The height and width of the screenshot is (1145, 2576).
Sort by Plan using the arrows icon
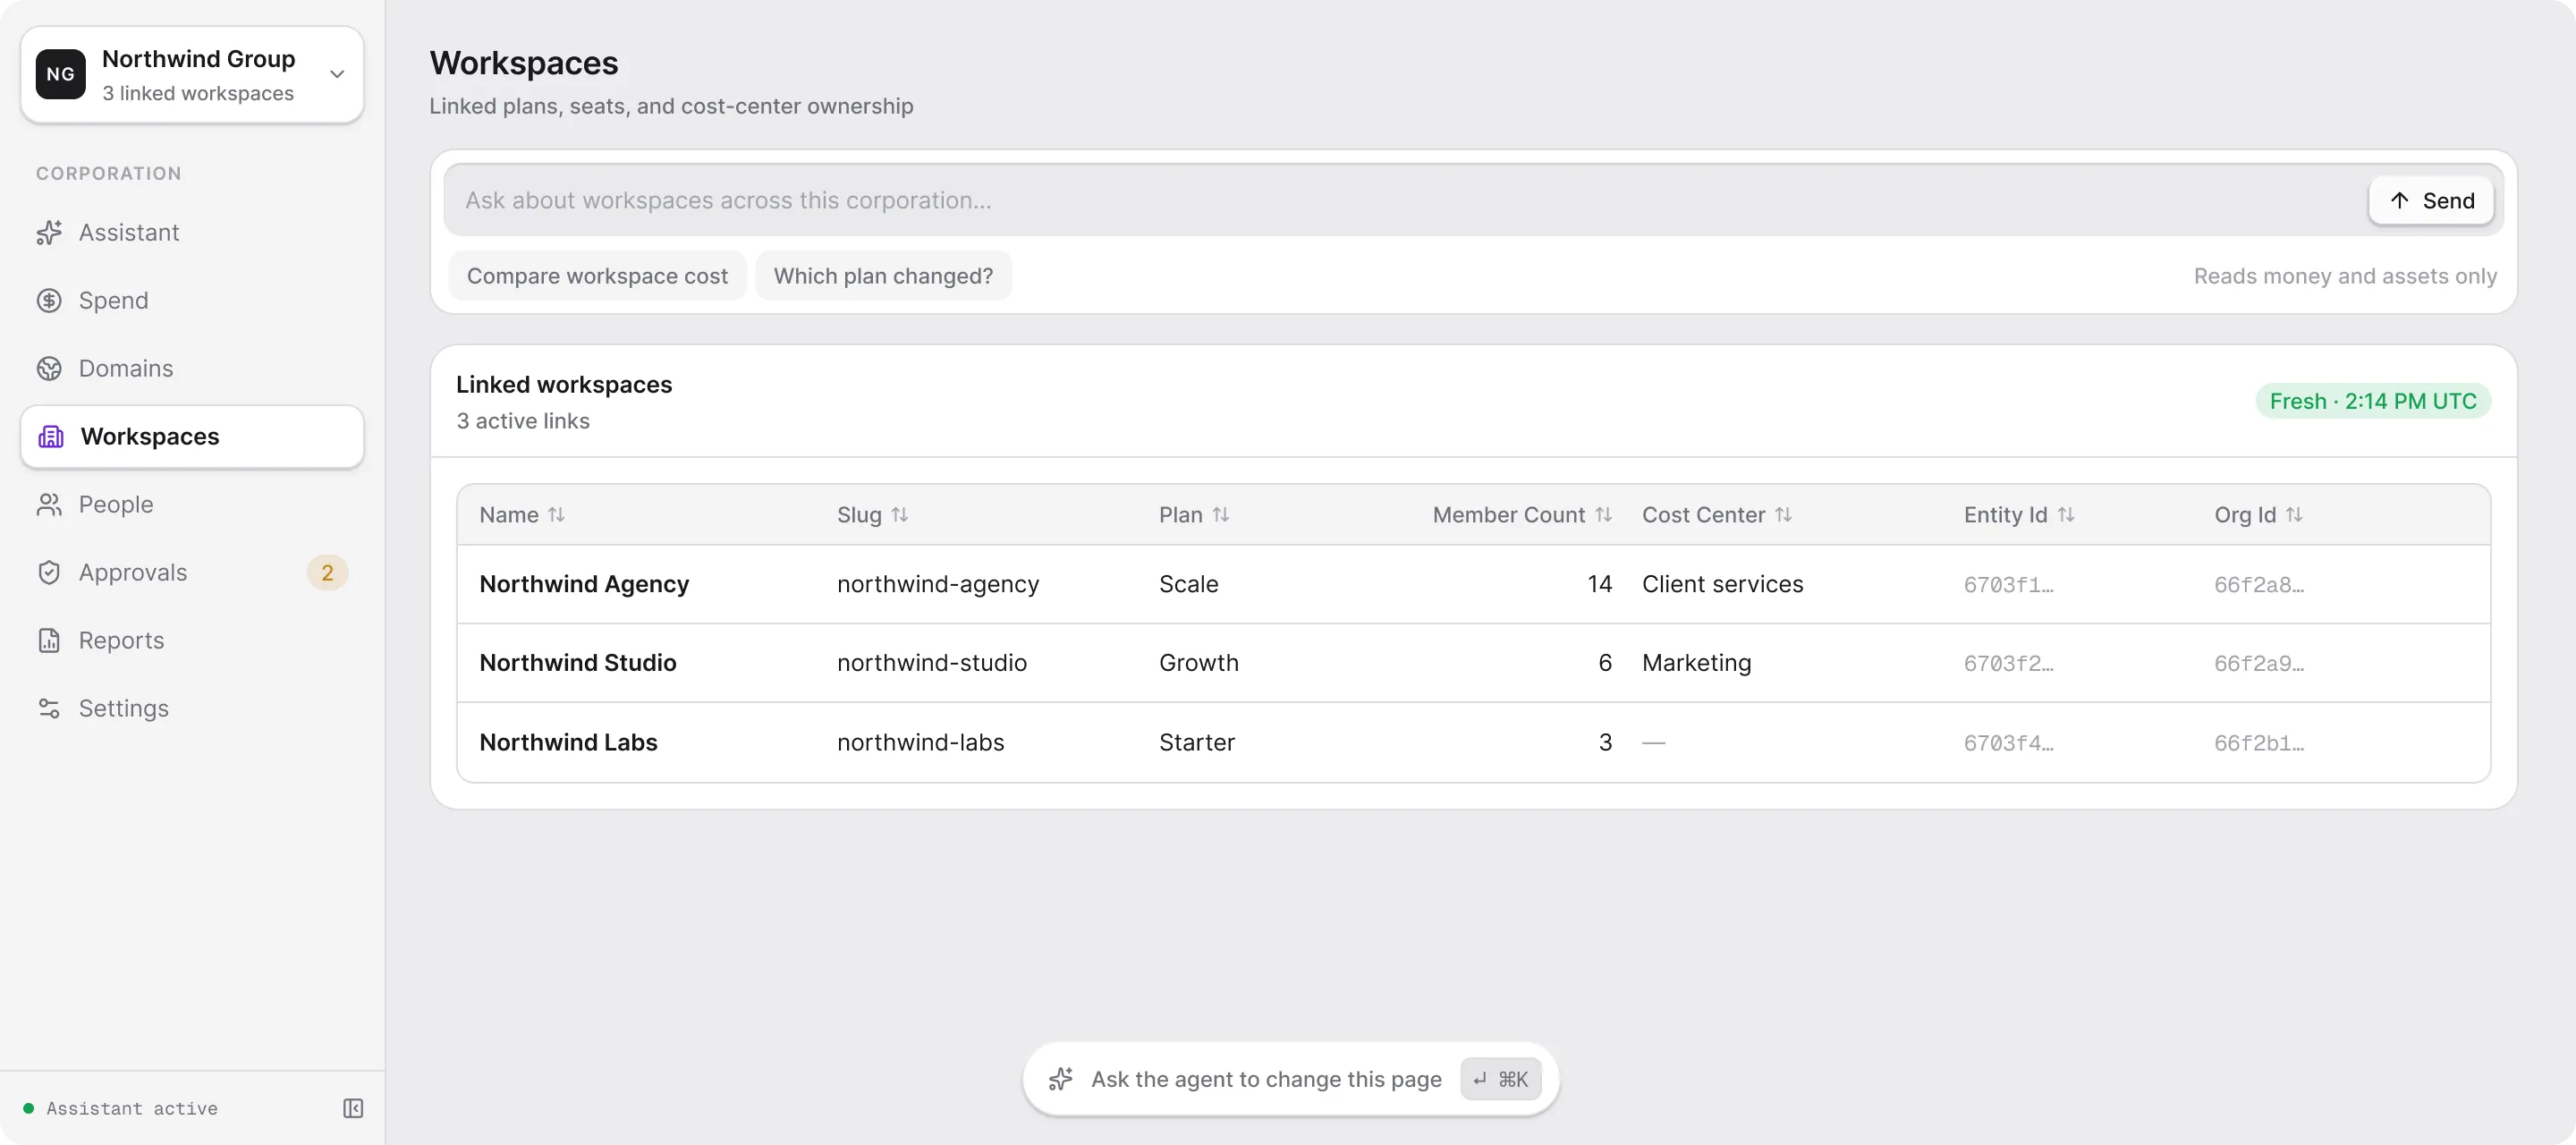click(1221, 514)
